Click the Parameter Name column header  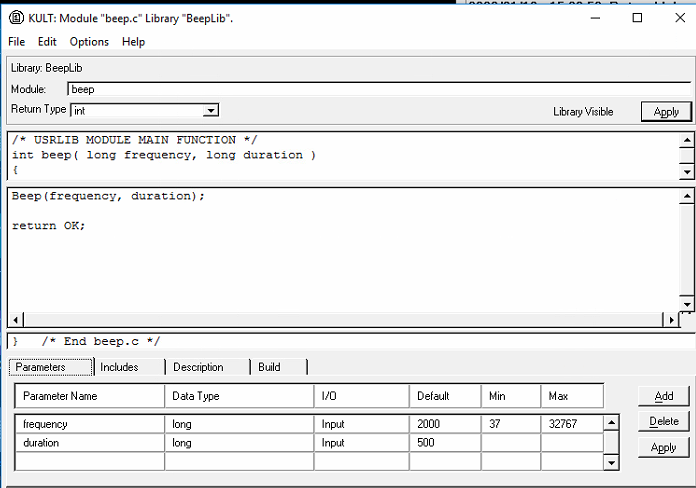(90, 396)
